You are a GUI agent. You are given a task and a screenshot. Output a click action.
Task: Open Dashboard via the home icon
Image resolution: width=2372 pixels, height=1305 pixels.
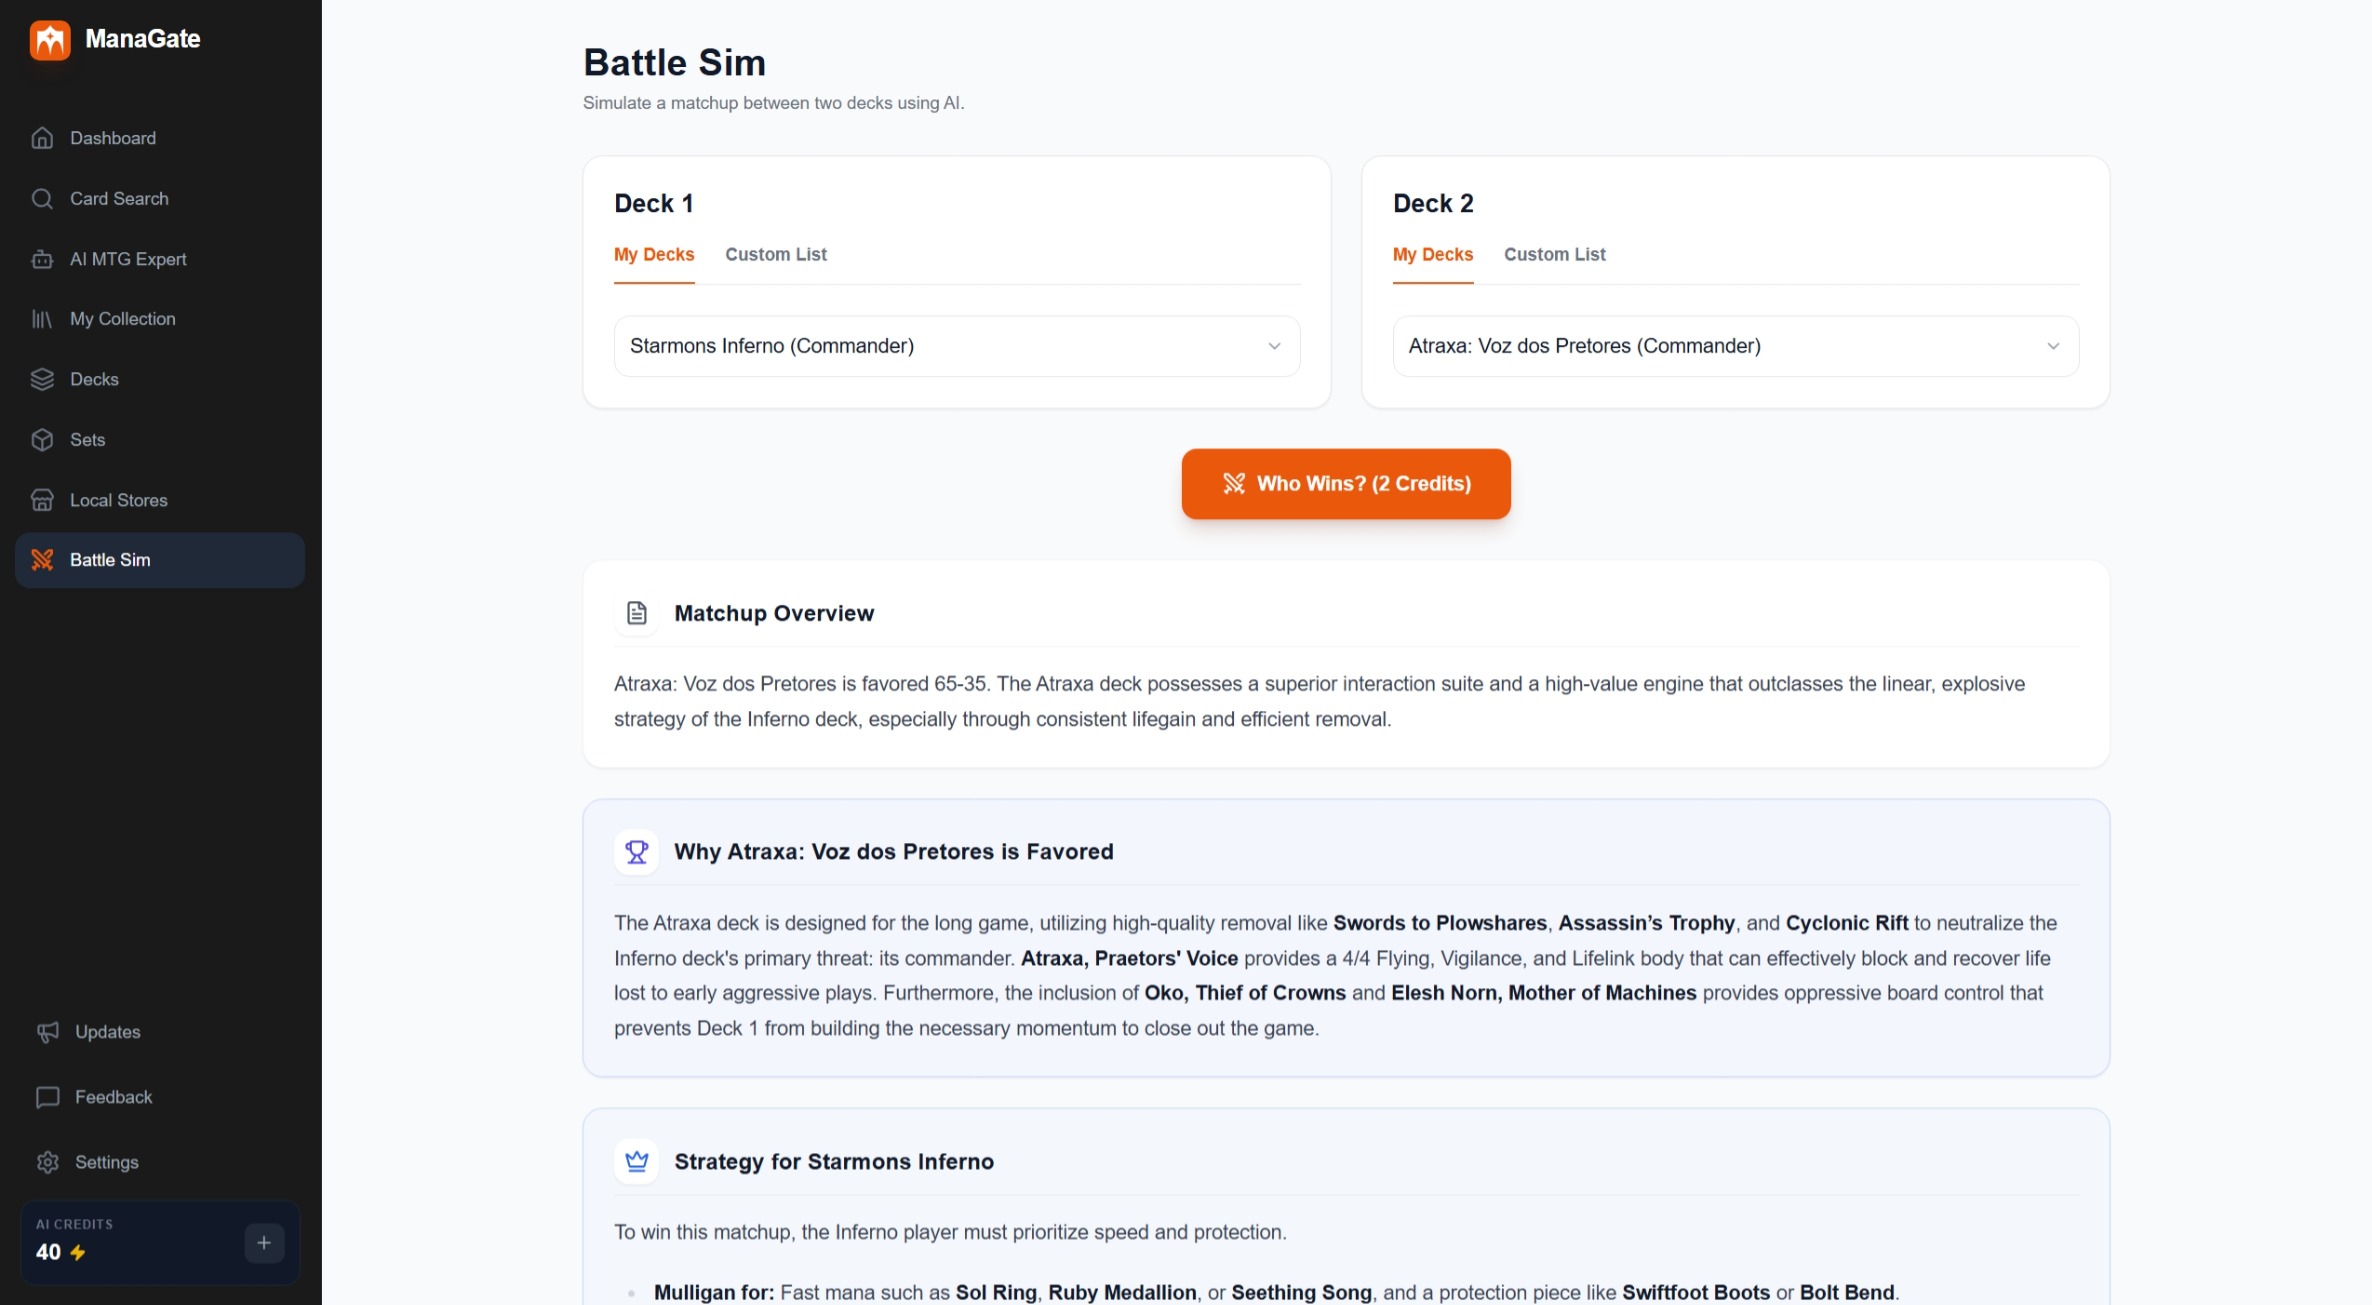42,138
